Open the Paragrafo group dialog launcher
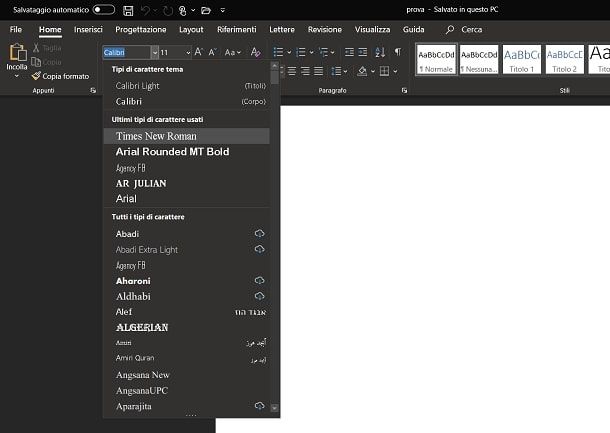The height and width of the screenshot is (433, 610). pos(404,90)
